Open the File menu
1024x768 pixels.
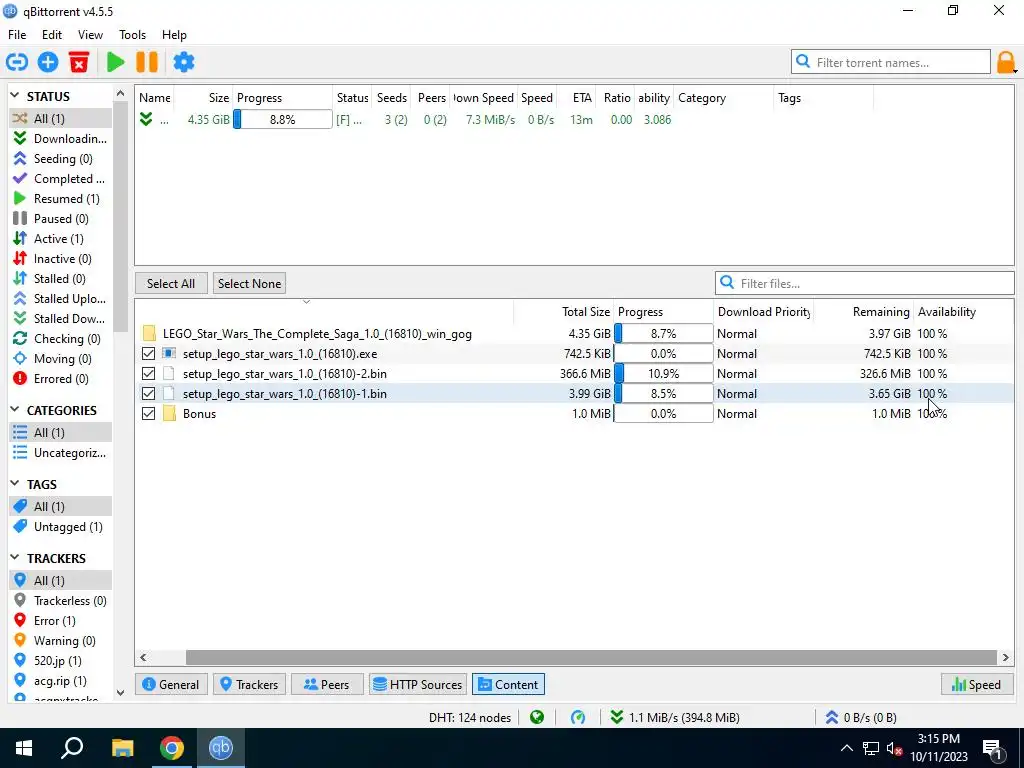17,35
